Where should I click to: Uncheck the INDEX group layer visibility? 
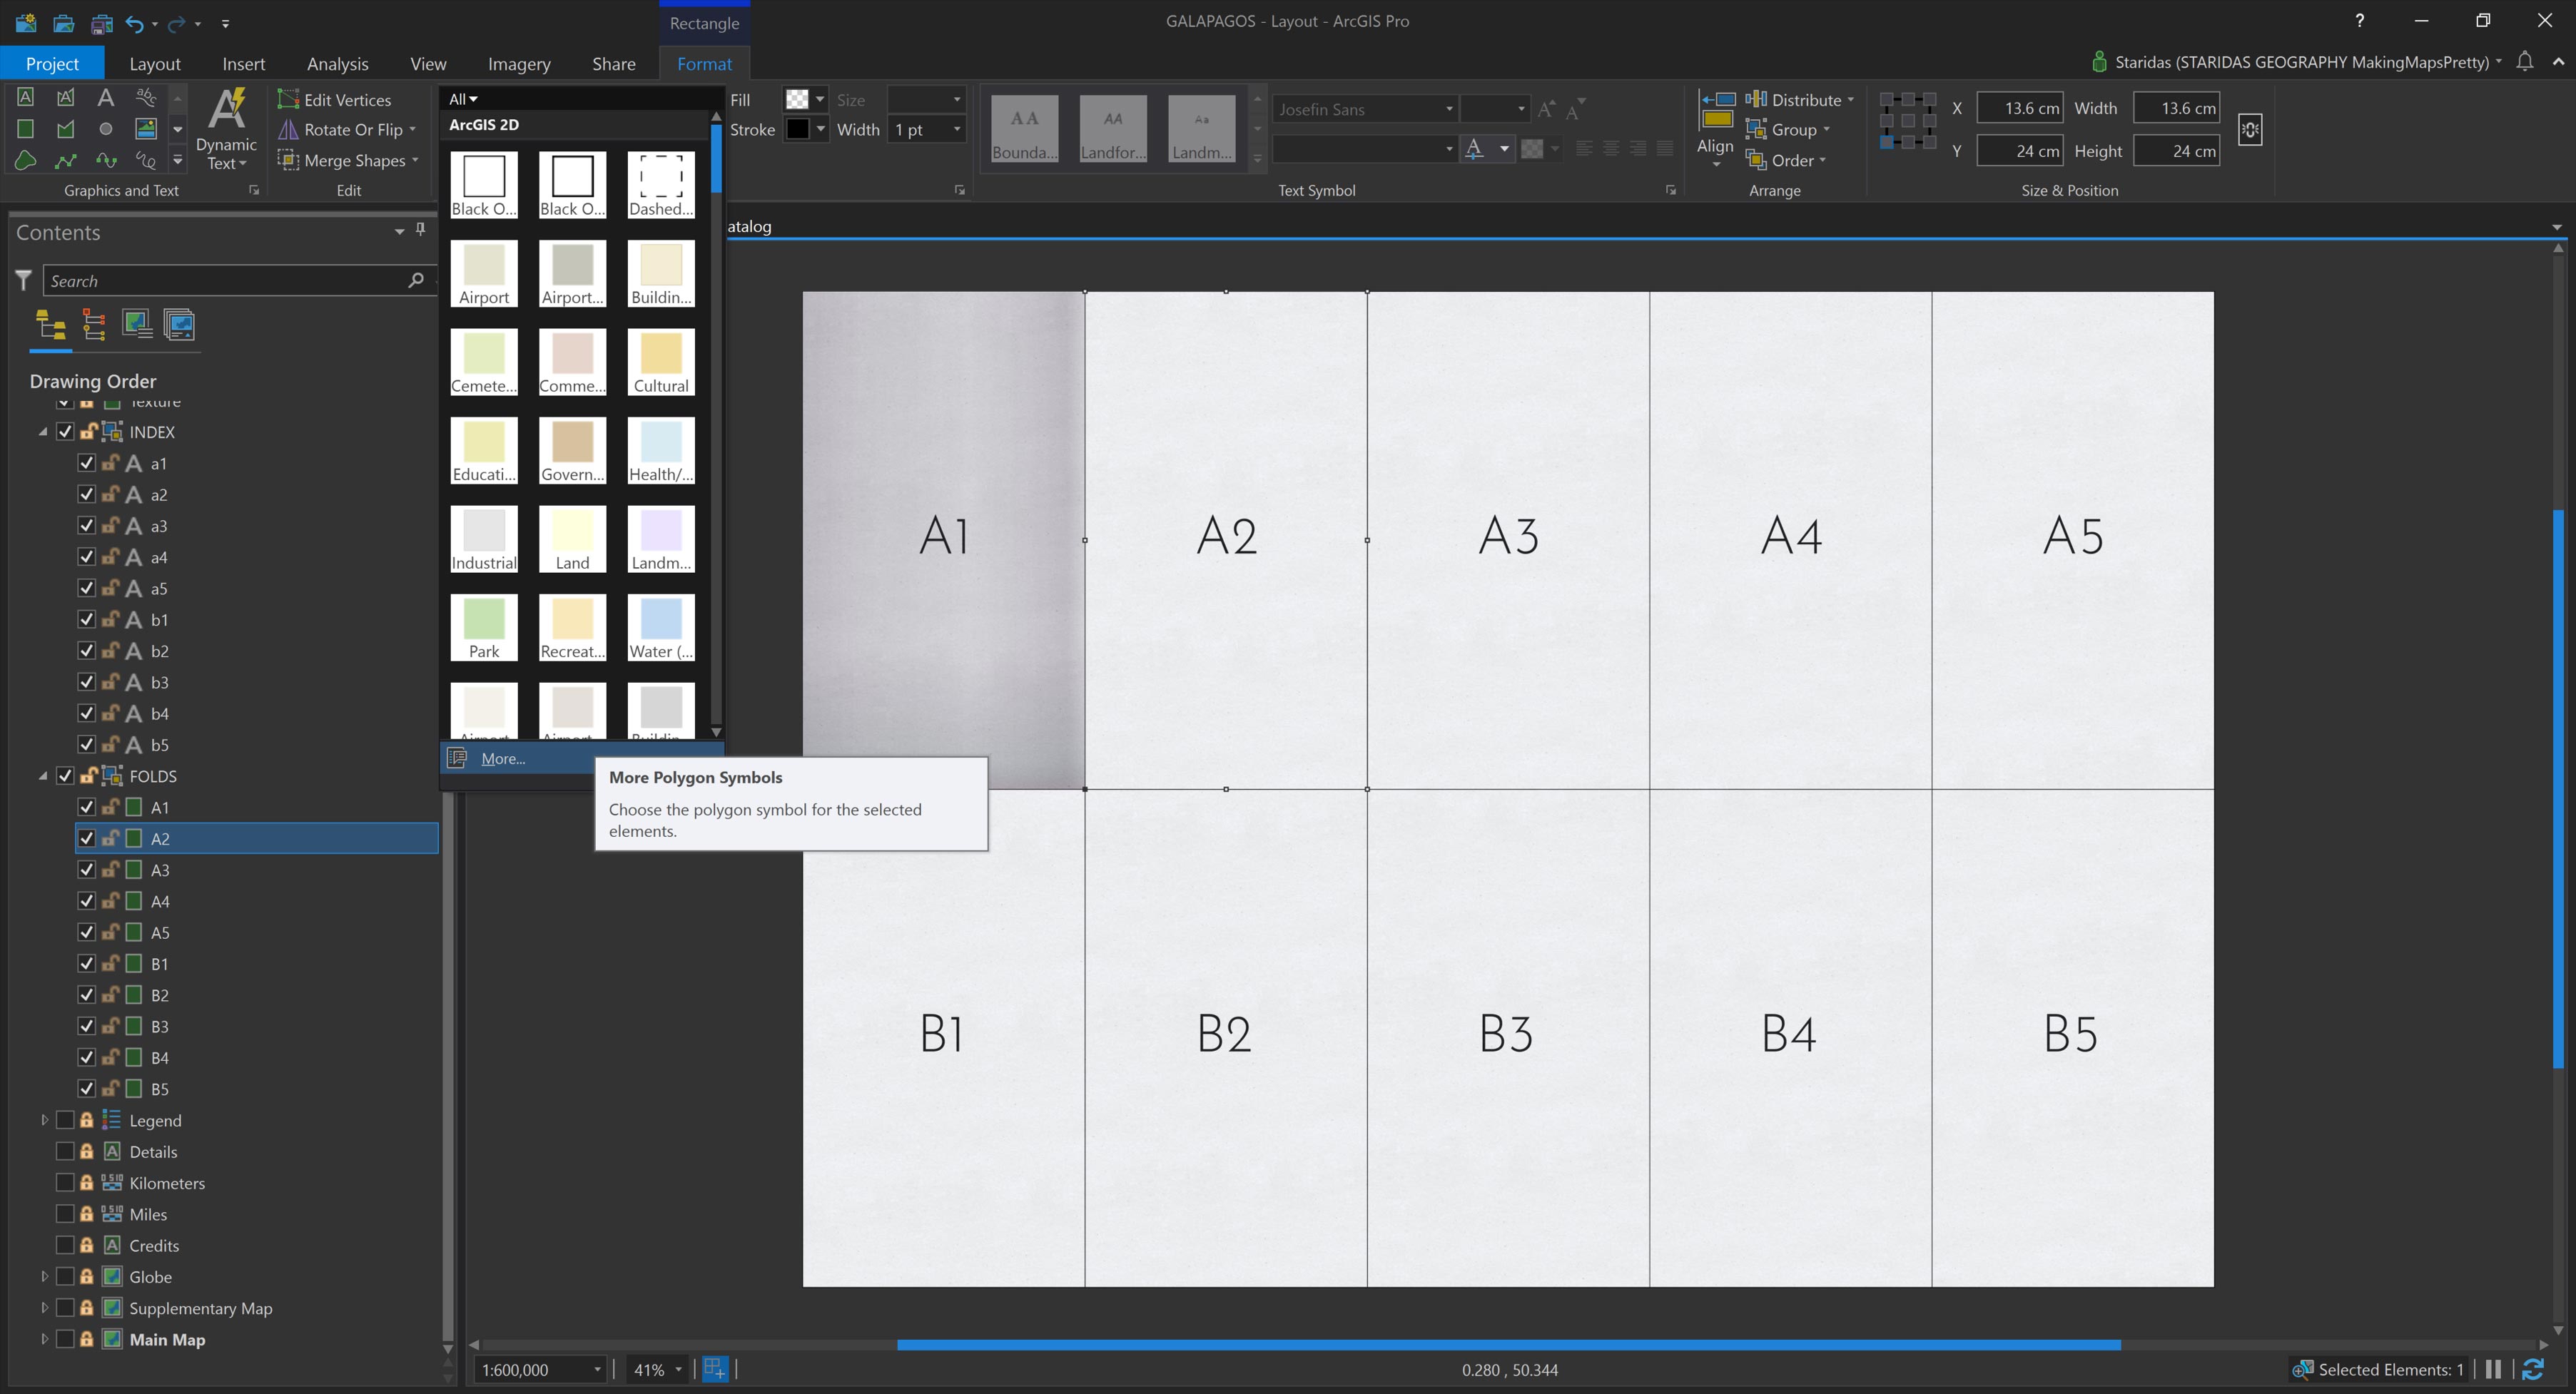click(x=65, y=431)
